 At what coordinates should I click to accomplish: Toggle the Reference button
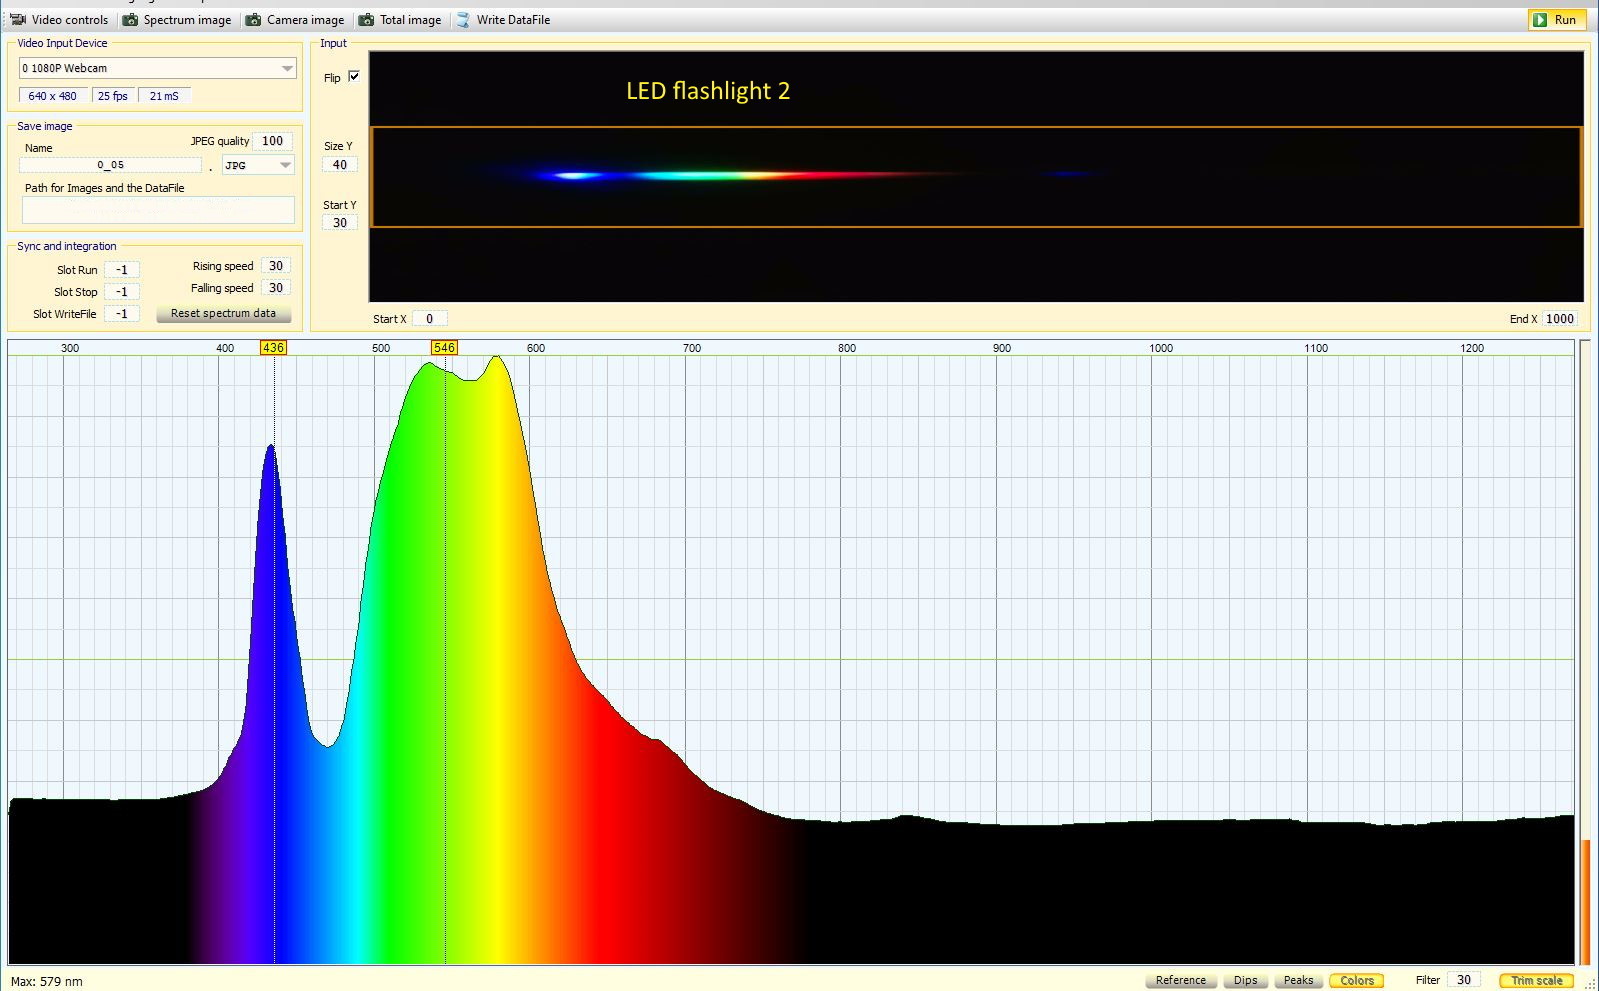[x=1181, y=980]
